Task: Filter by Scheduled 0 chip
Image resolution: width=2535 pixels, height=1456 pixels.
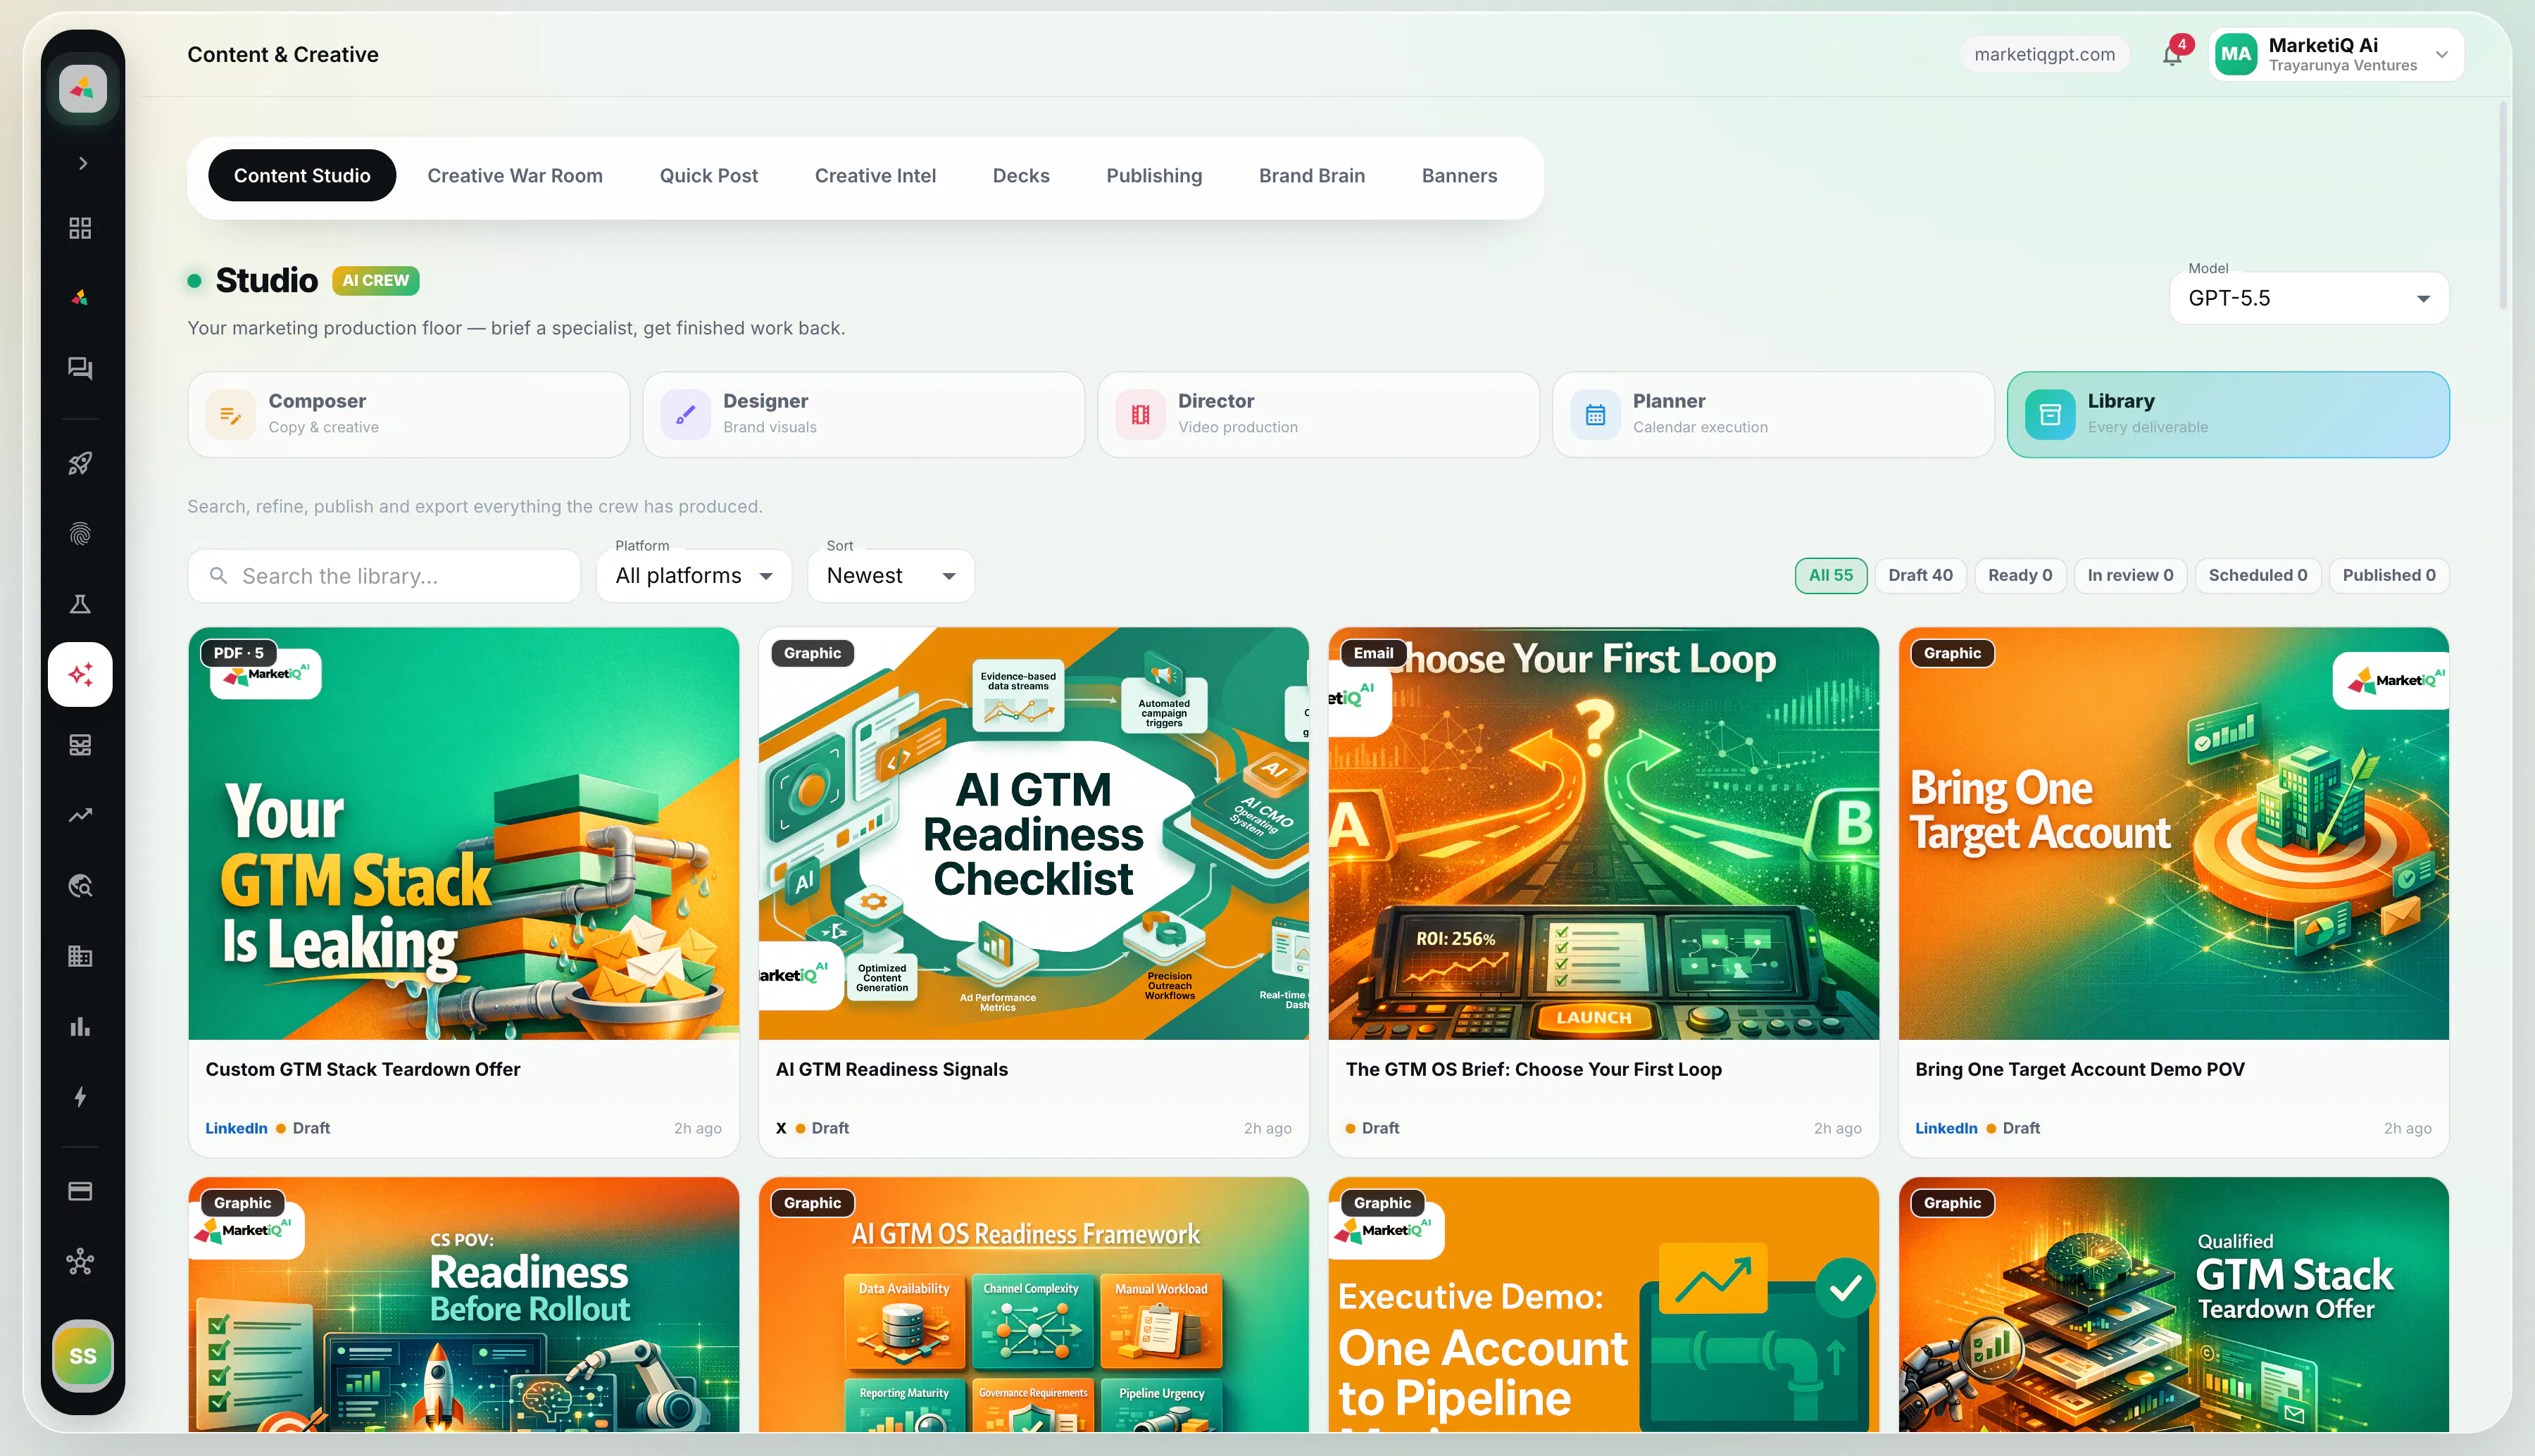Action: coord(2257,576)
